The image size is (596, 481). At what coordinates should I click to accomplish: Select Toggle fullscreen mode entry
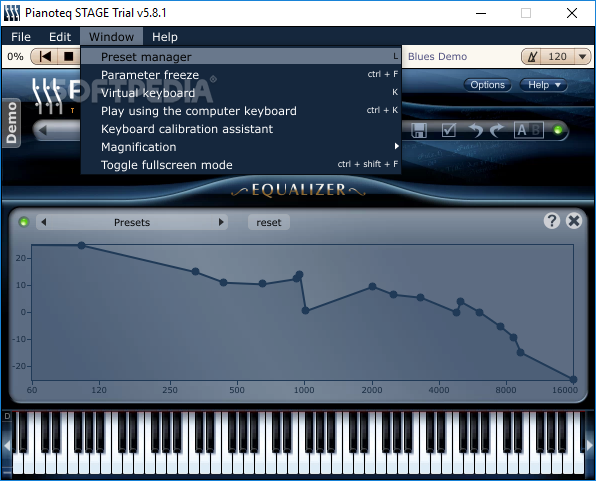pyautogui.click(x=241, y=165)
